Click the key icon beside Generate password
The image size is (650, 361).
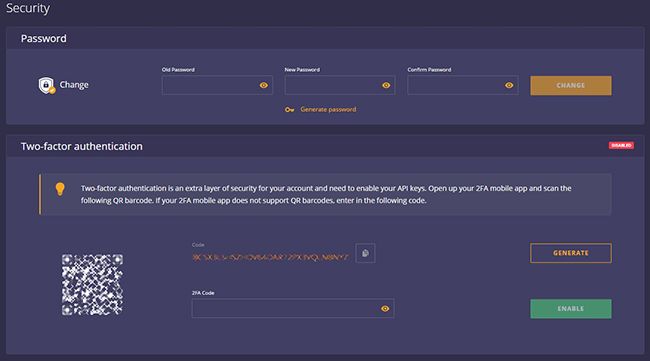click(x=289, y=110)
